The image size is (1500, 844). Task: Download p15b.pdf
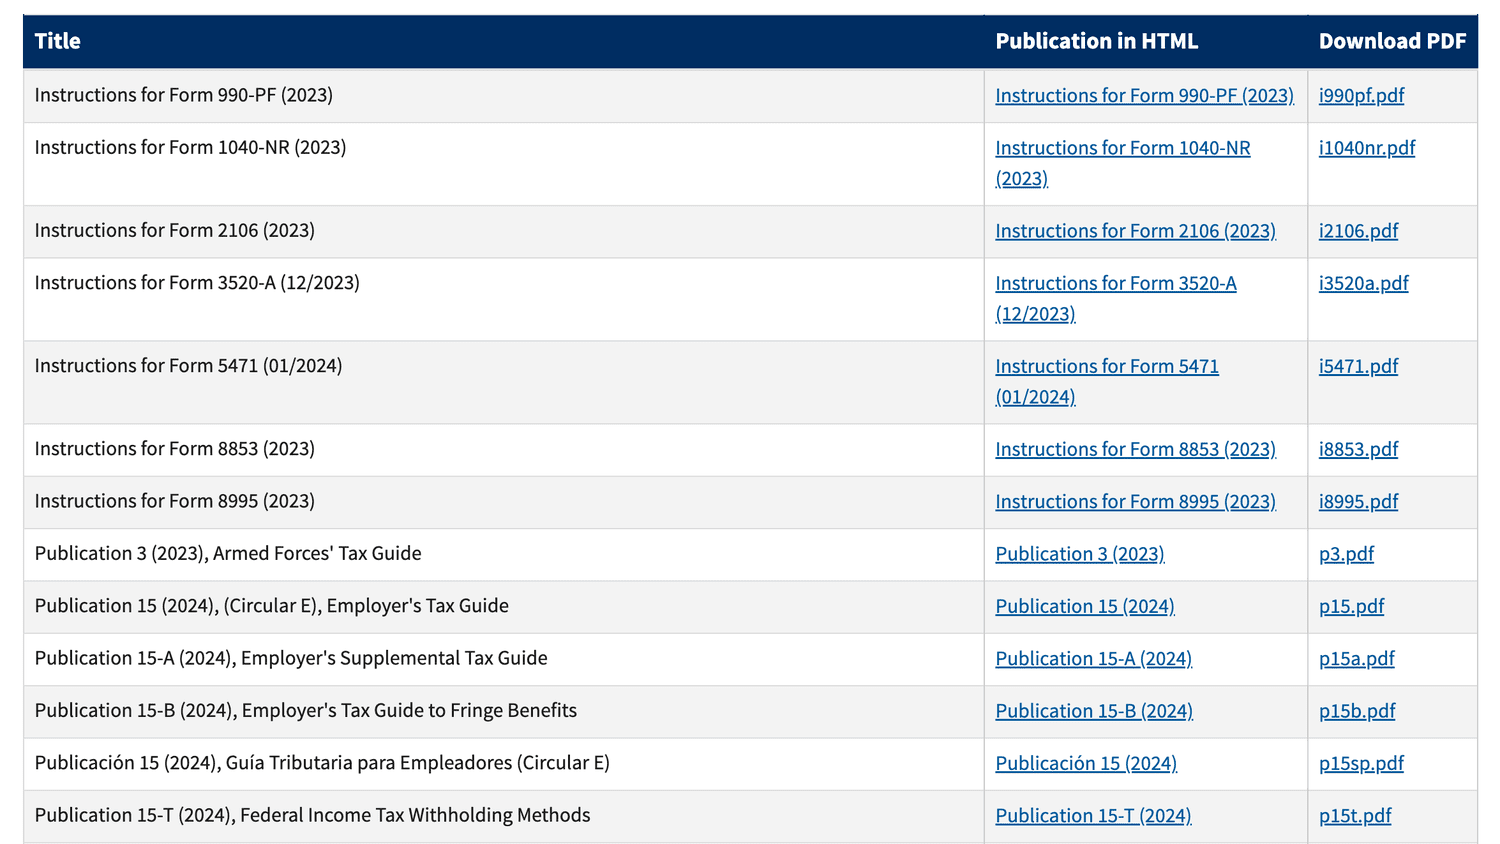pyautogui.click(x=1357, y=711)
